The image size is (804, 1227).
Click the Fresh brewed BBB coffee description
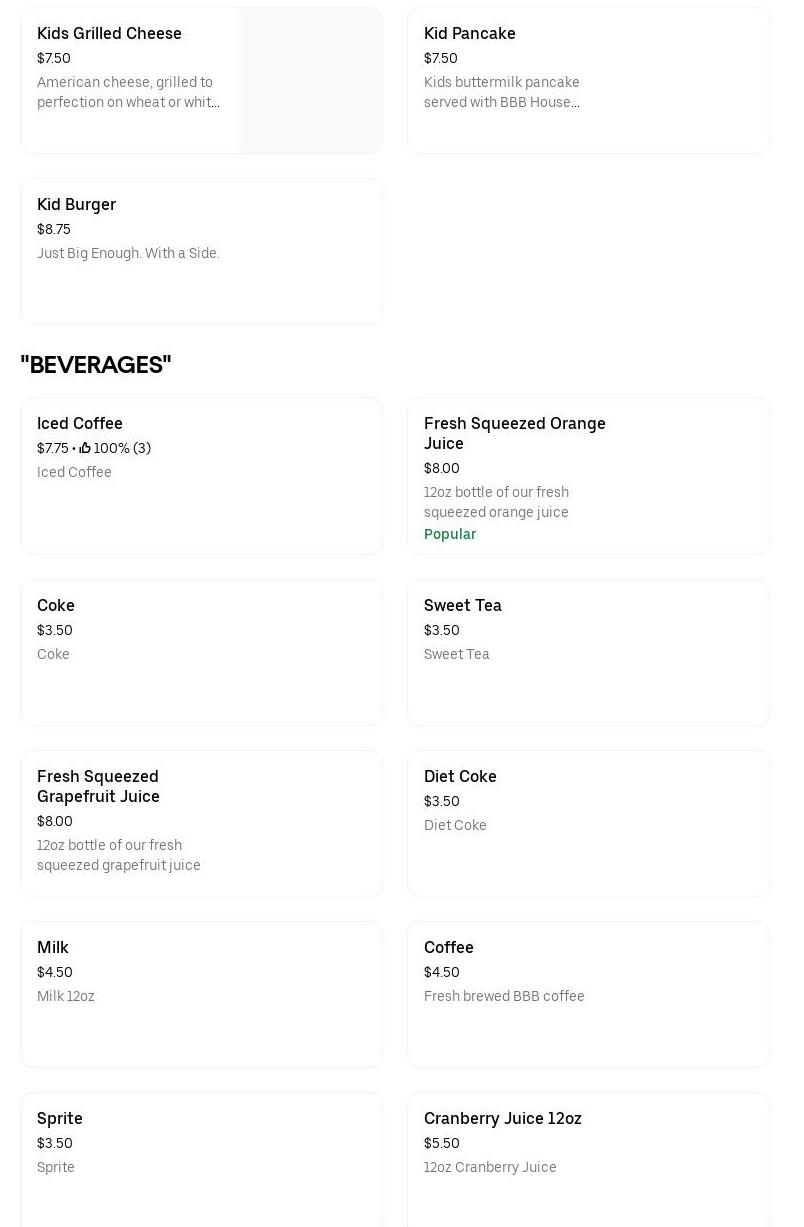tap(504, 997)
